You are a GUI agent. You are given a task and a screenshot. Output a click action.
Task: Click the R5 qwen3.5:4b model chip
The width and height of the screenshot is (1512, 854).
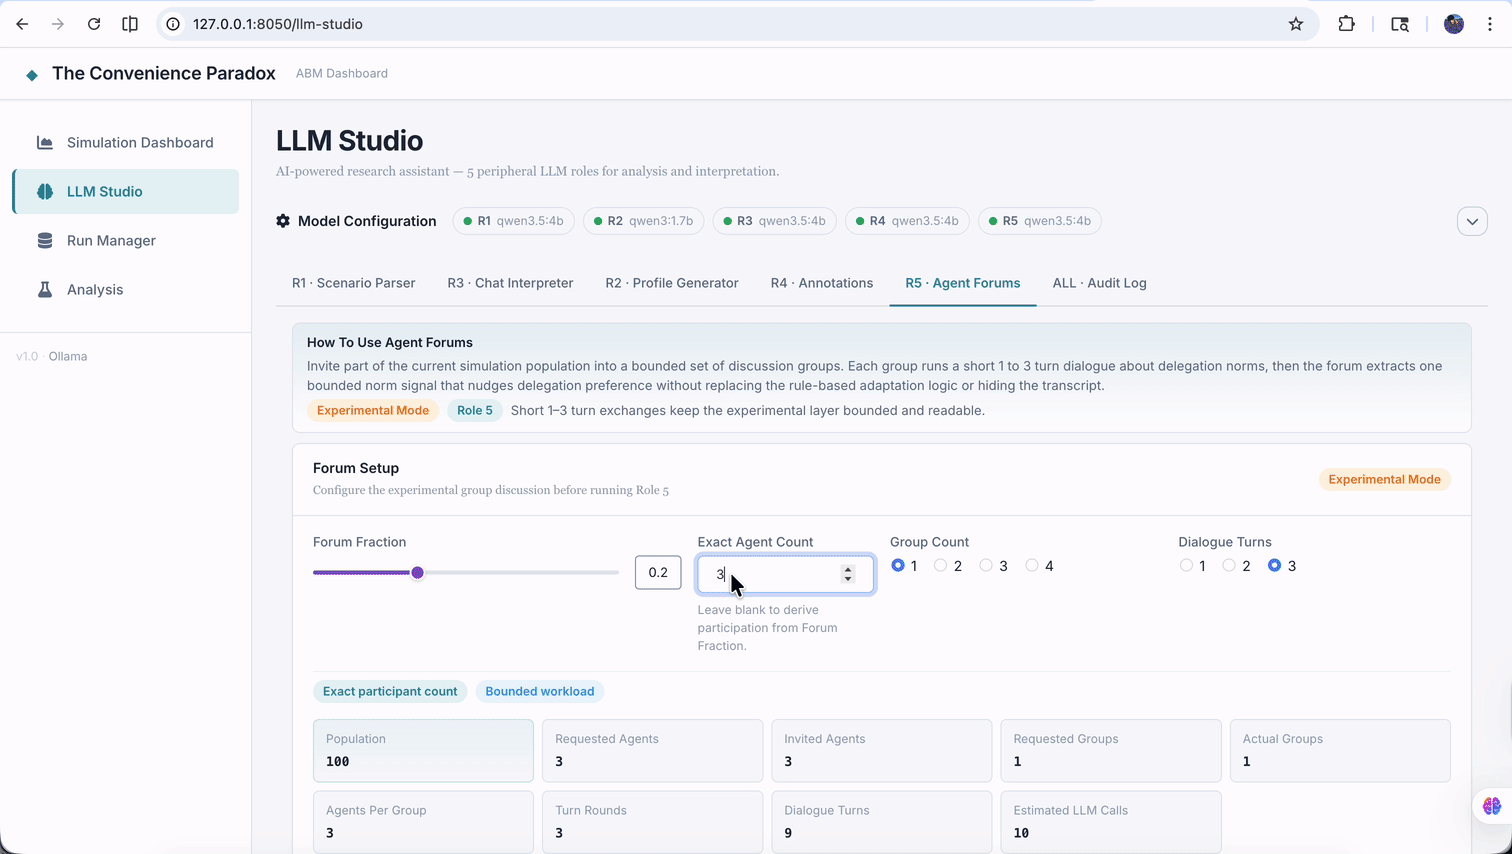tap(1040, 221)
